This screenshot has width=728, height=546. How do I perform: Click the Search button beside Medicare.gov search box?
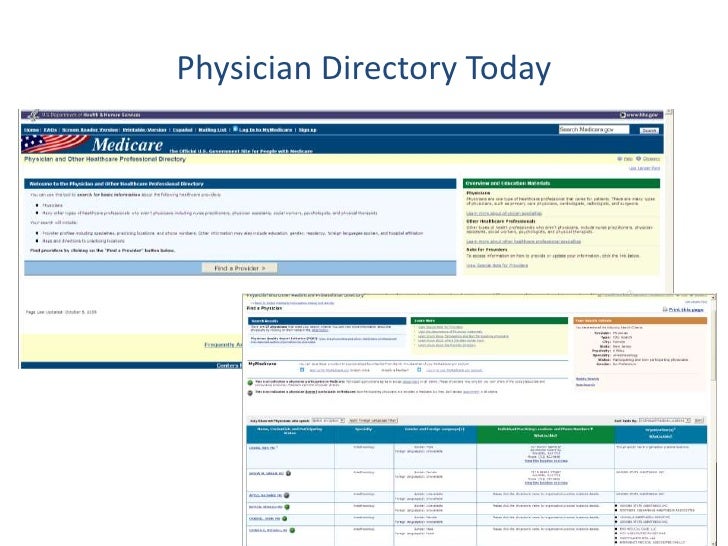649,130
